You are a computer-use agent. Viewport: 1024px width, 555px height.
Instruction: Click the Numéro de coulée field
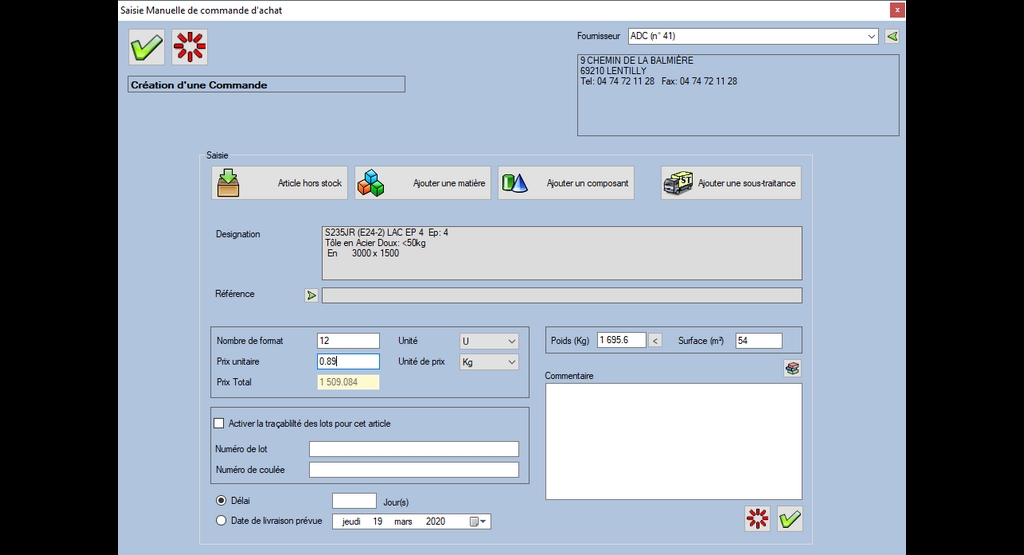click(x=414, y=469)
